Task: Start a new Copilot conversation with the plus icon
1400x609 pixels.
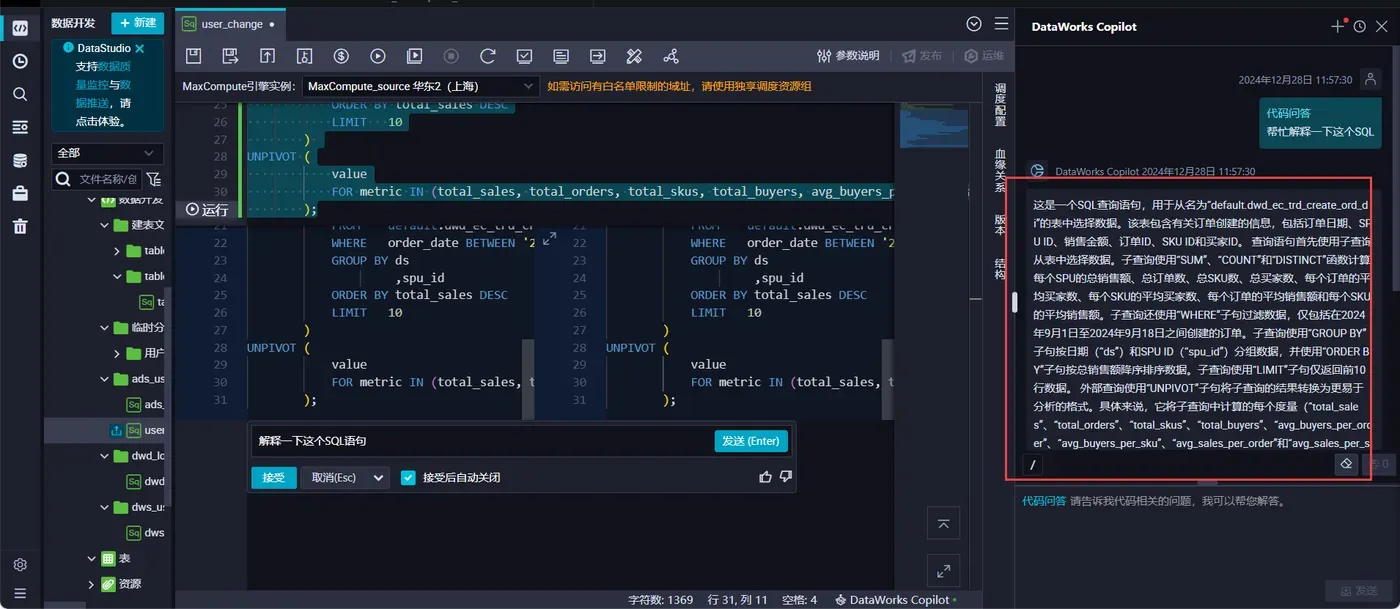Action: point(1338,27)
